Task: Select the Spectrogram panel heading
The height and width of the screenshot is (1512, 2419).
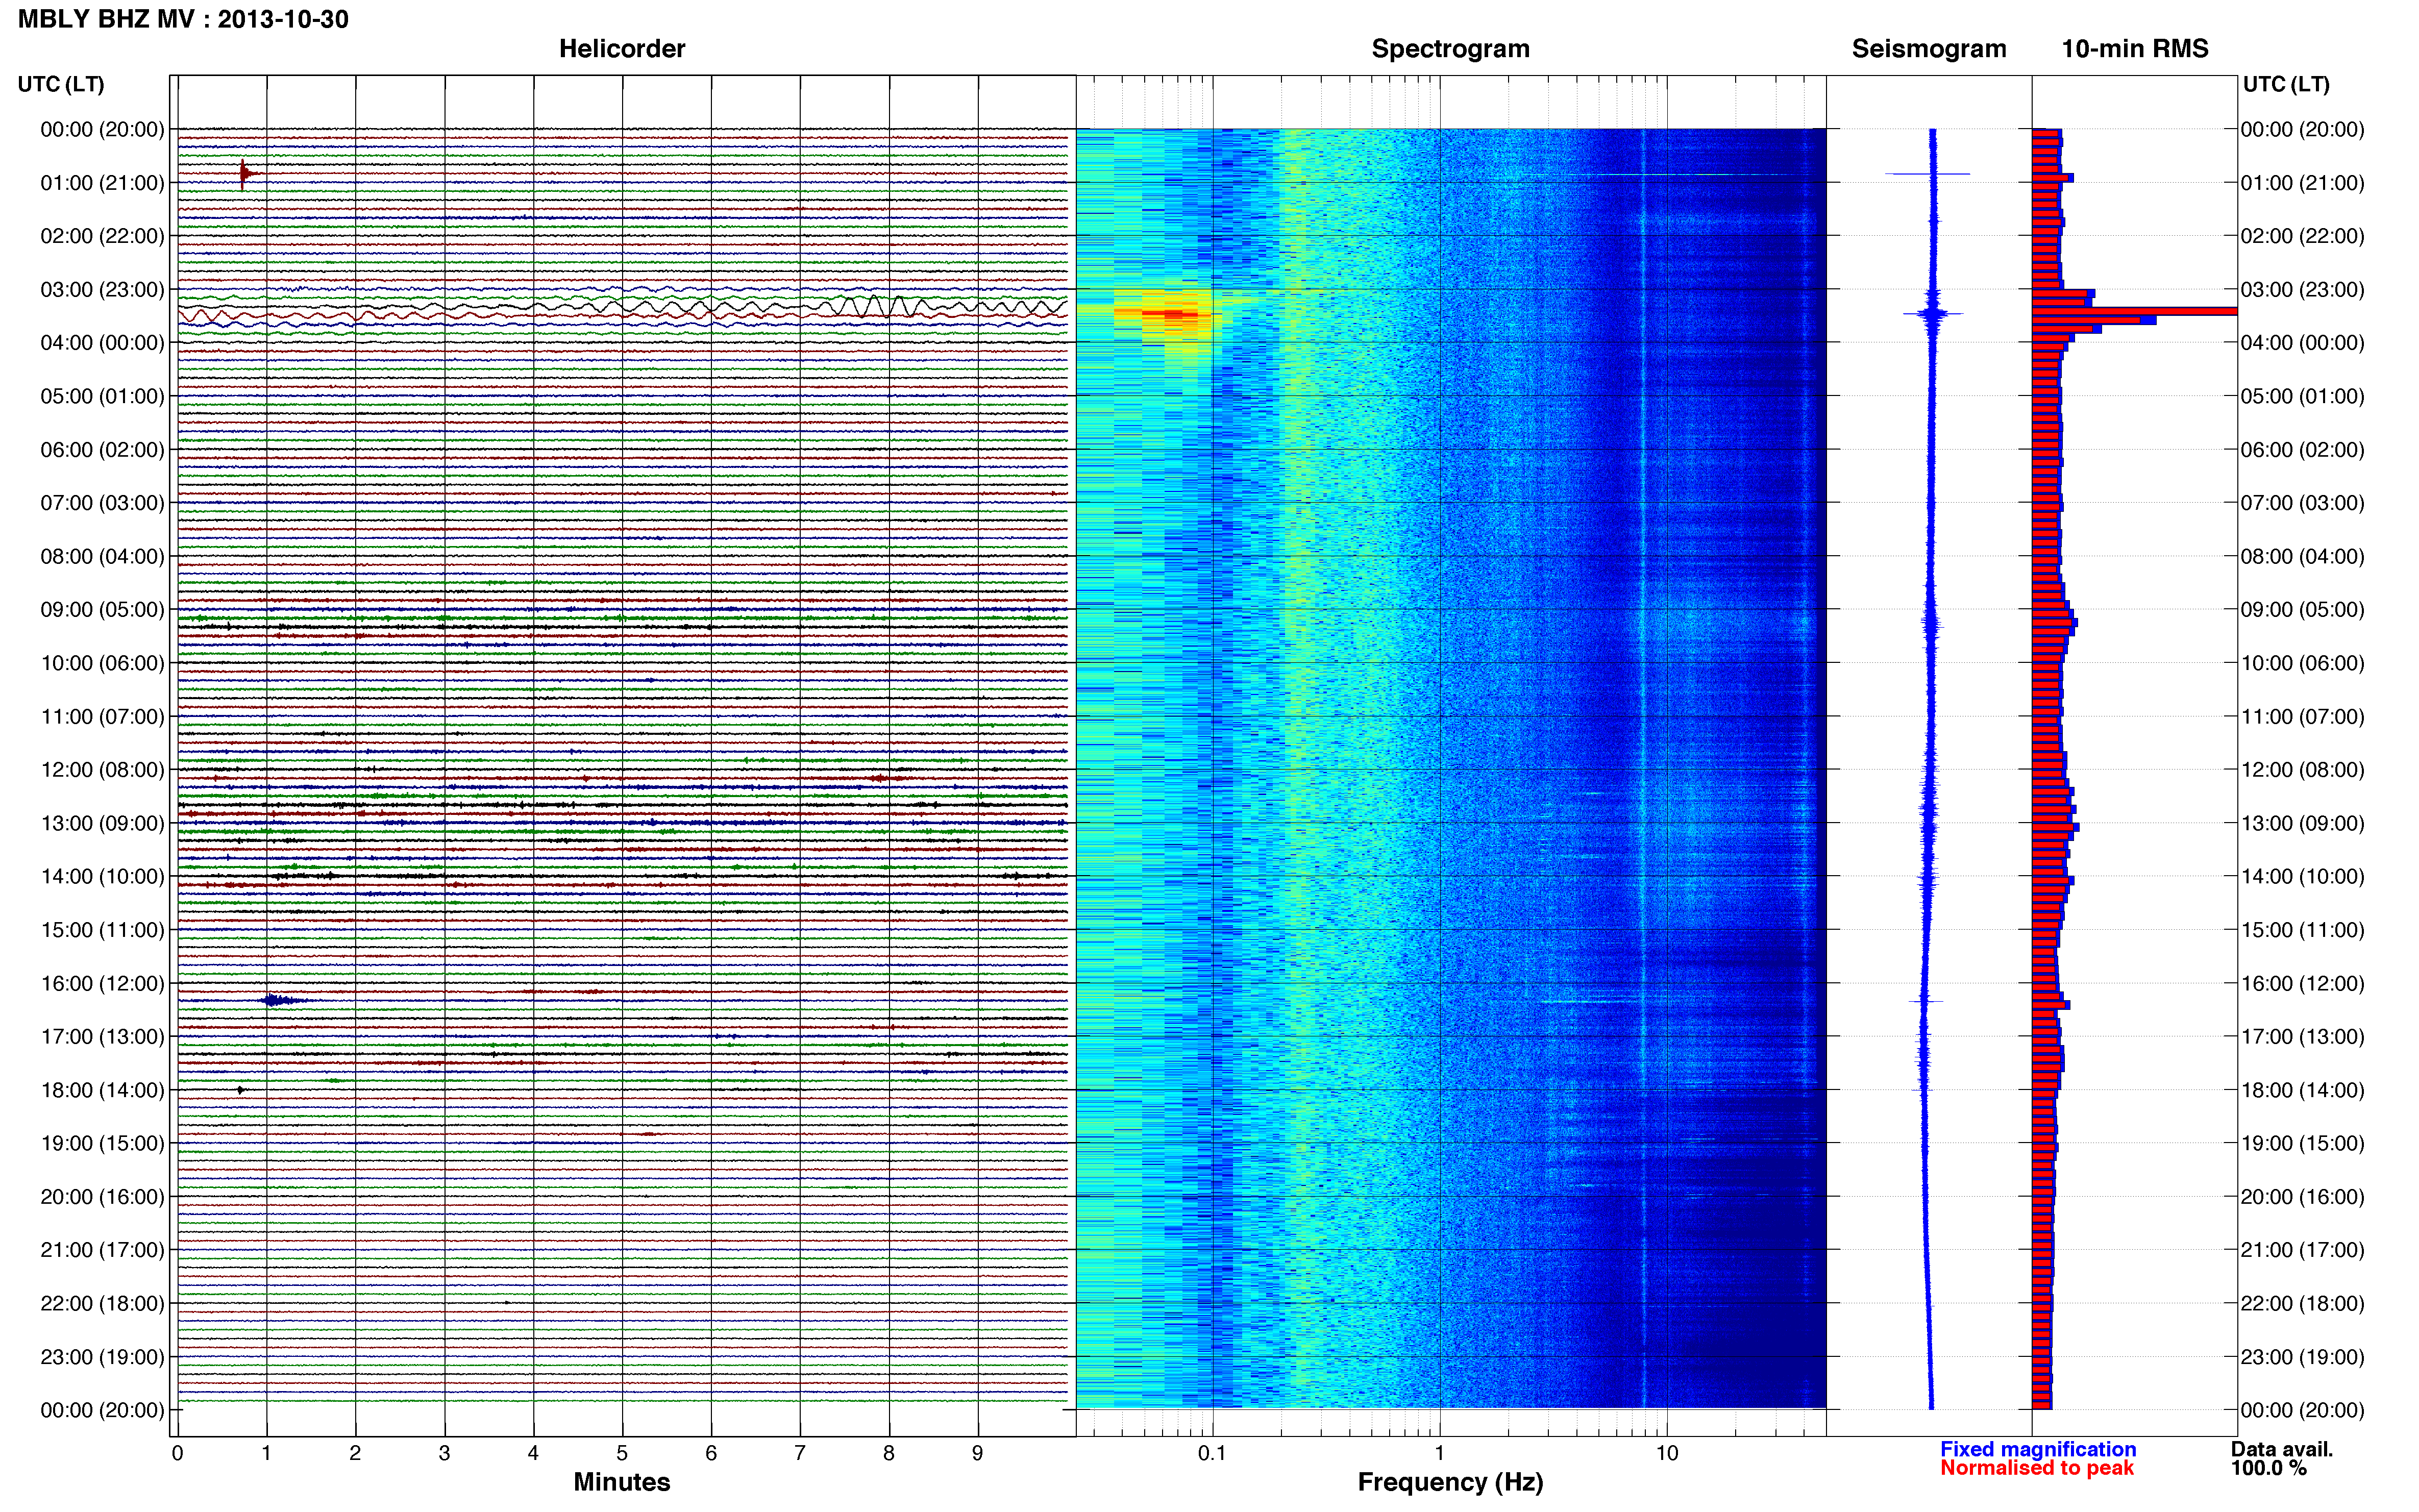Action: tap(1450, 49)
